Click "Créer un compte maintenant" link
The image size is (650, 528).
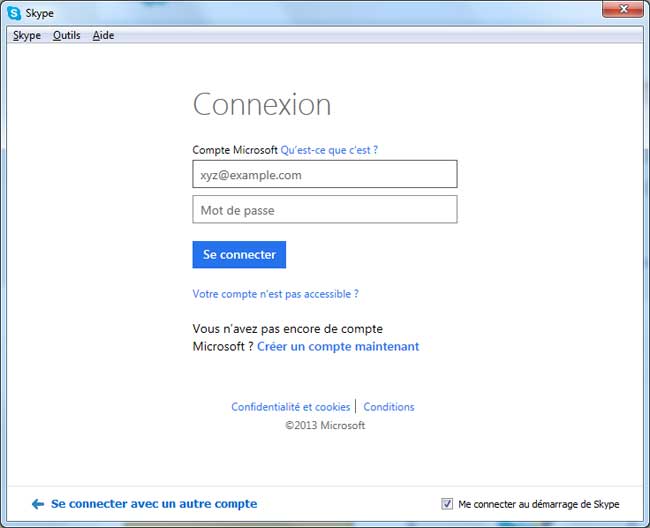[338, 346]
